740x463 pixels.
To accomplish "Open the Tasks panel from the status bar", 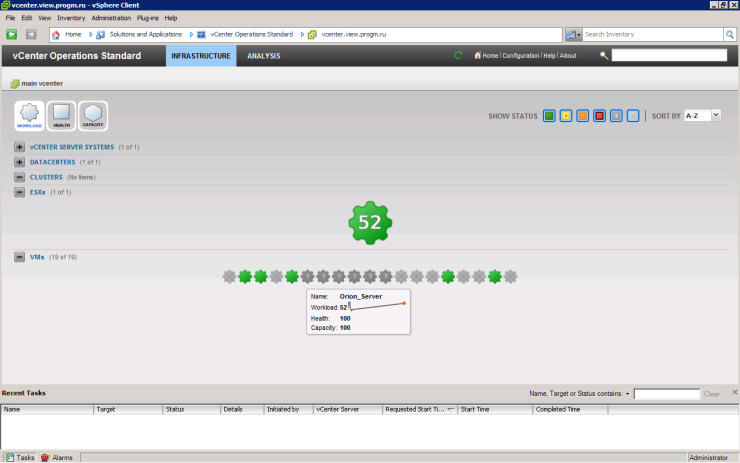I will (20, 457).
